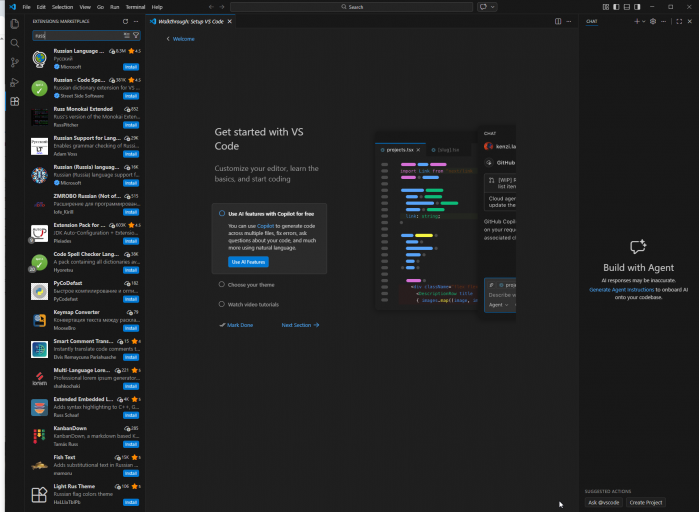Open chat settings gear icon
699x512 pixels.
tap(653, 21)
